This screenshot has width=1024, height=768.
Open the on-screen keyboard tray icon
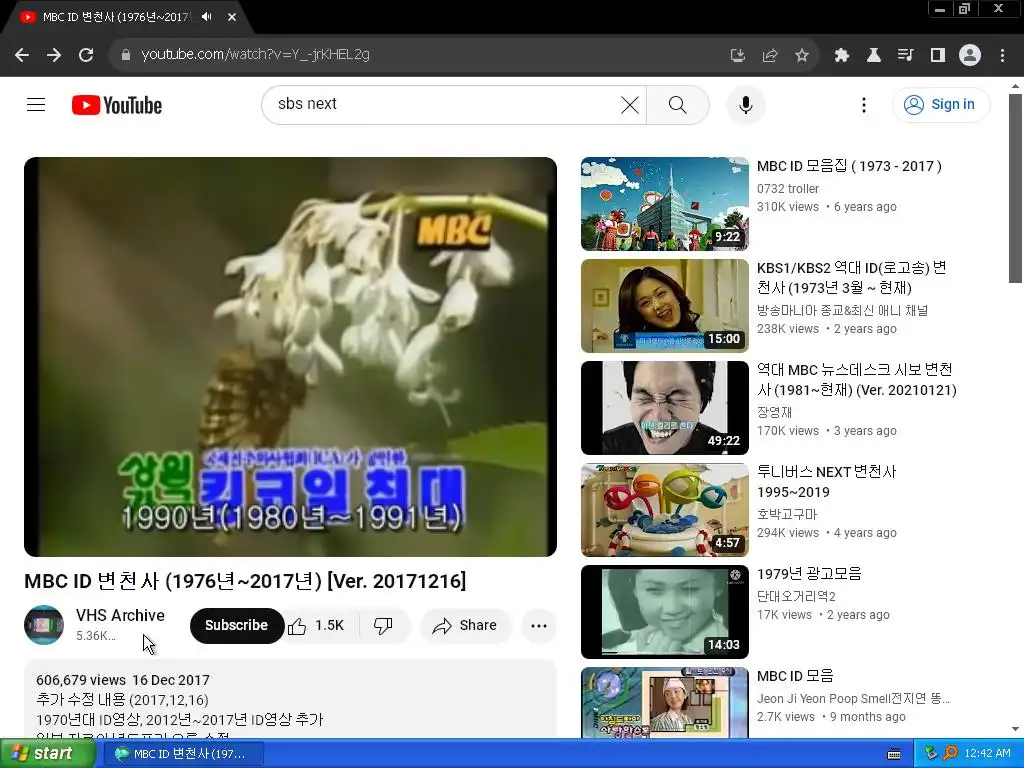pos(894,754)
